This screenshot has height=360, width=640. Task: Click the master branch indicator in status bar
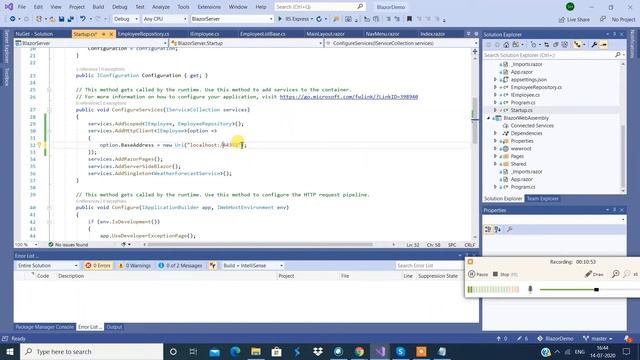(598, 339)
